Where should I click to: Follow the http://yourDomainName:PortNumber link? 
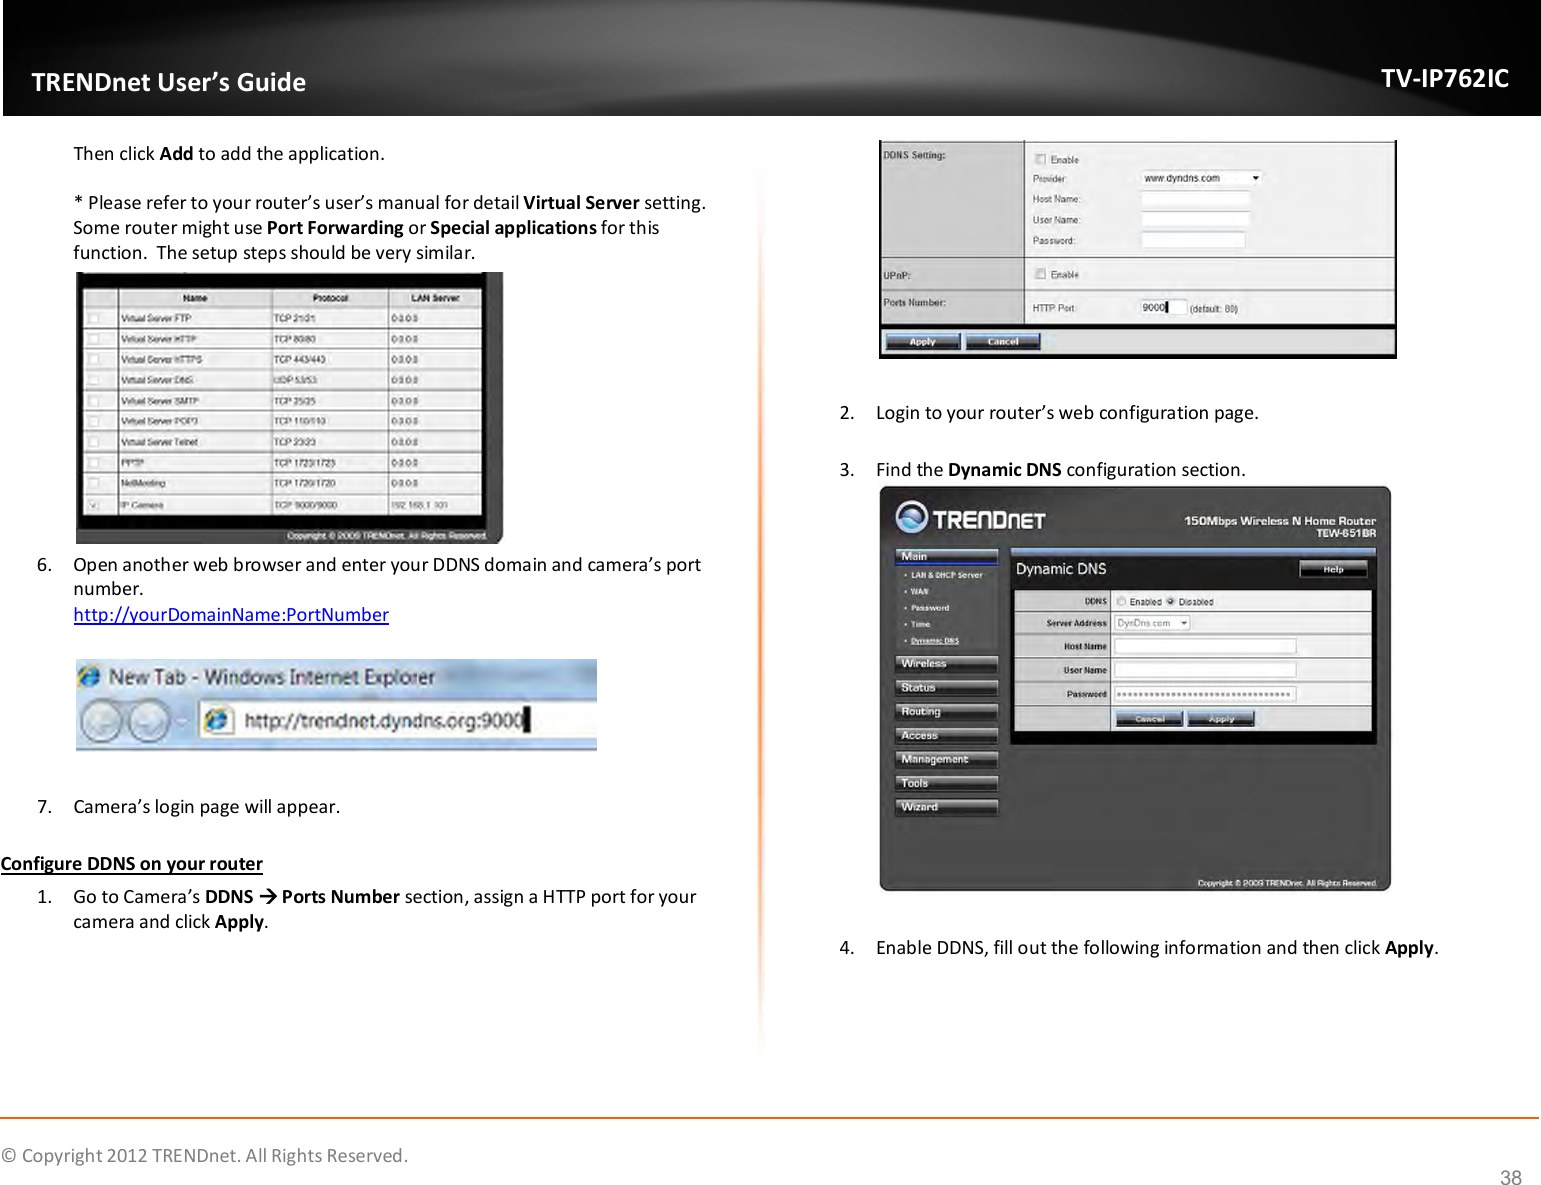click(x=231, y=614)
